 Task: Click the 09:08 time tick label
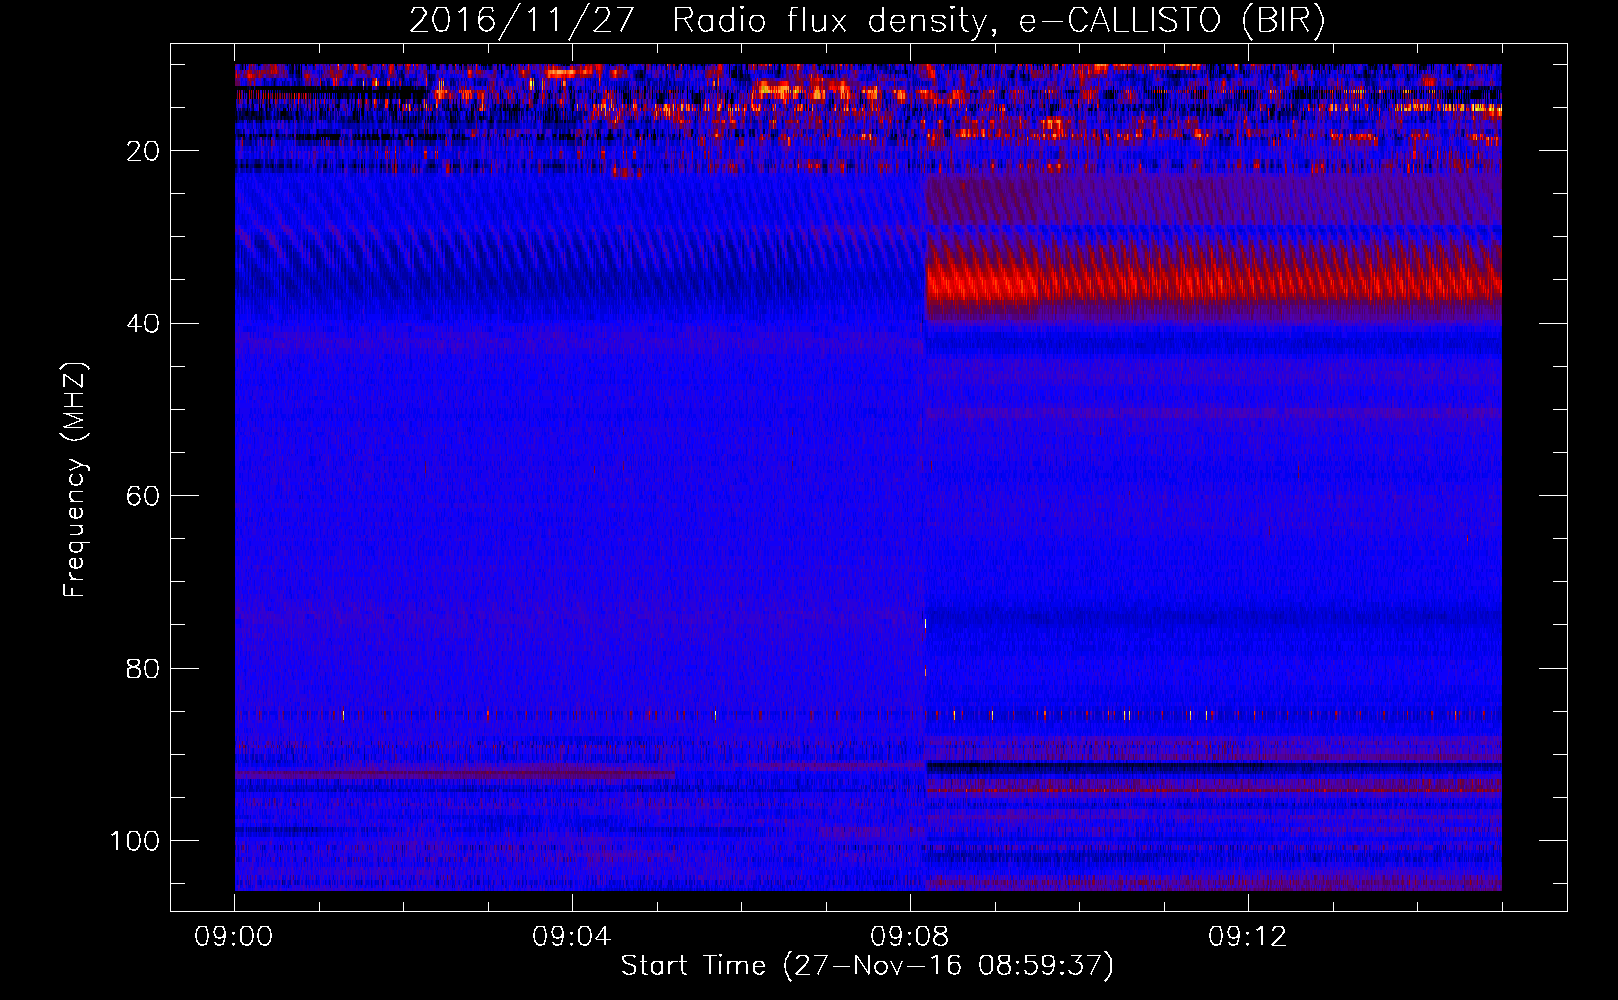pos(910,937)
